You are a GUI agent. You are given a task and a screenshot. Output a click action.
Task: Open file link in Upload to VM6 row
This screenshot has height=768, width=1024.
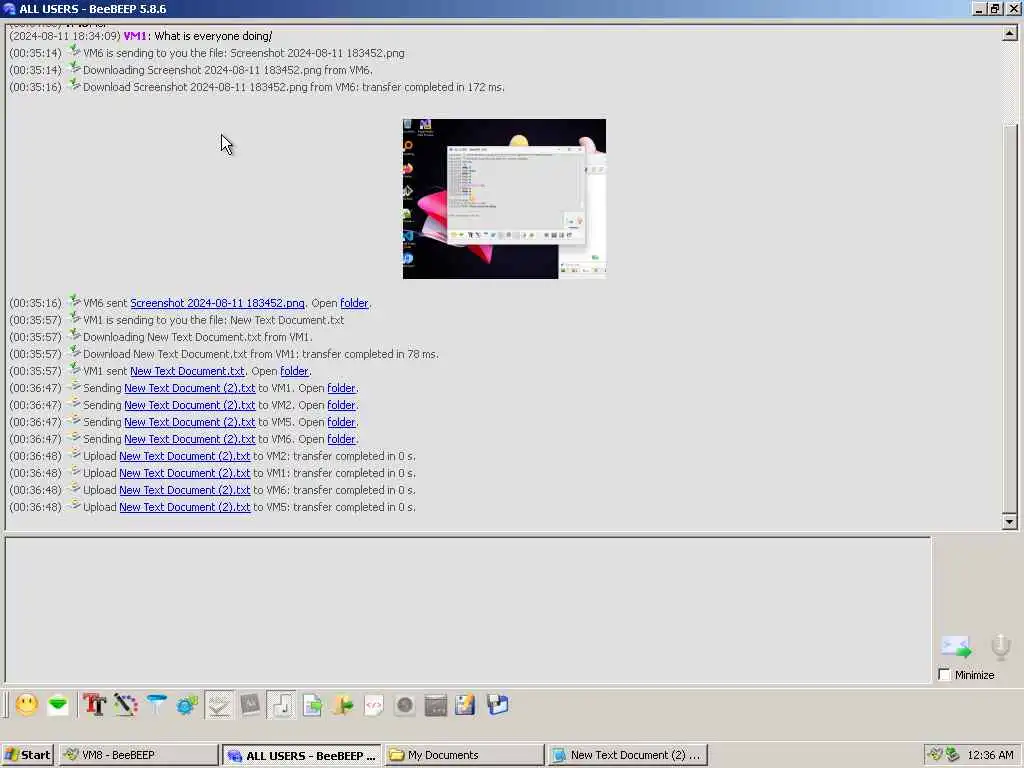185,490
